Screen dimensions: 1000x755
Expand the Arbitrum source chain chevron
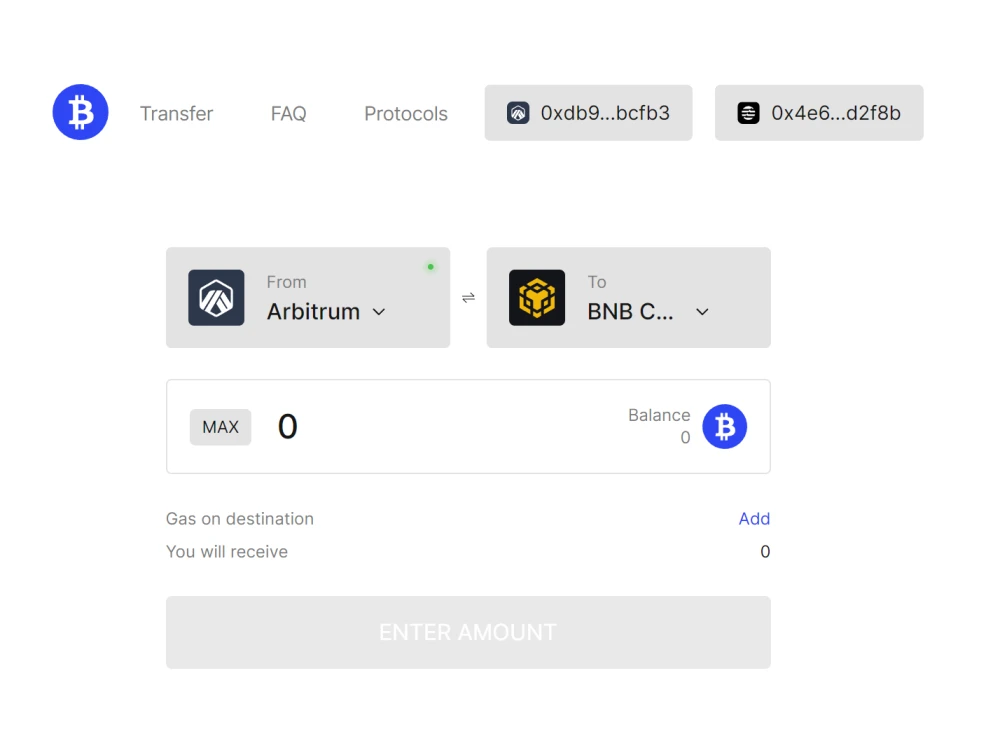379,312
